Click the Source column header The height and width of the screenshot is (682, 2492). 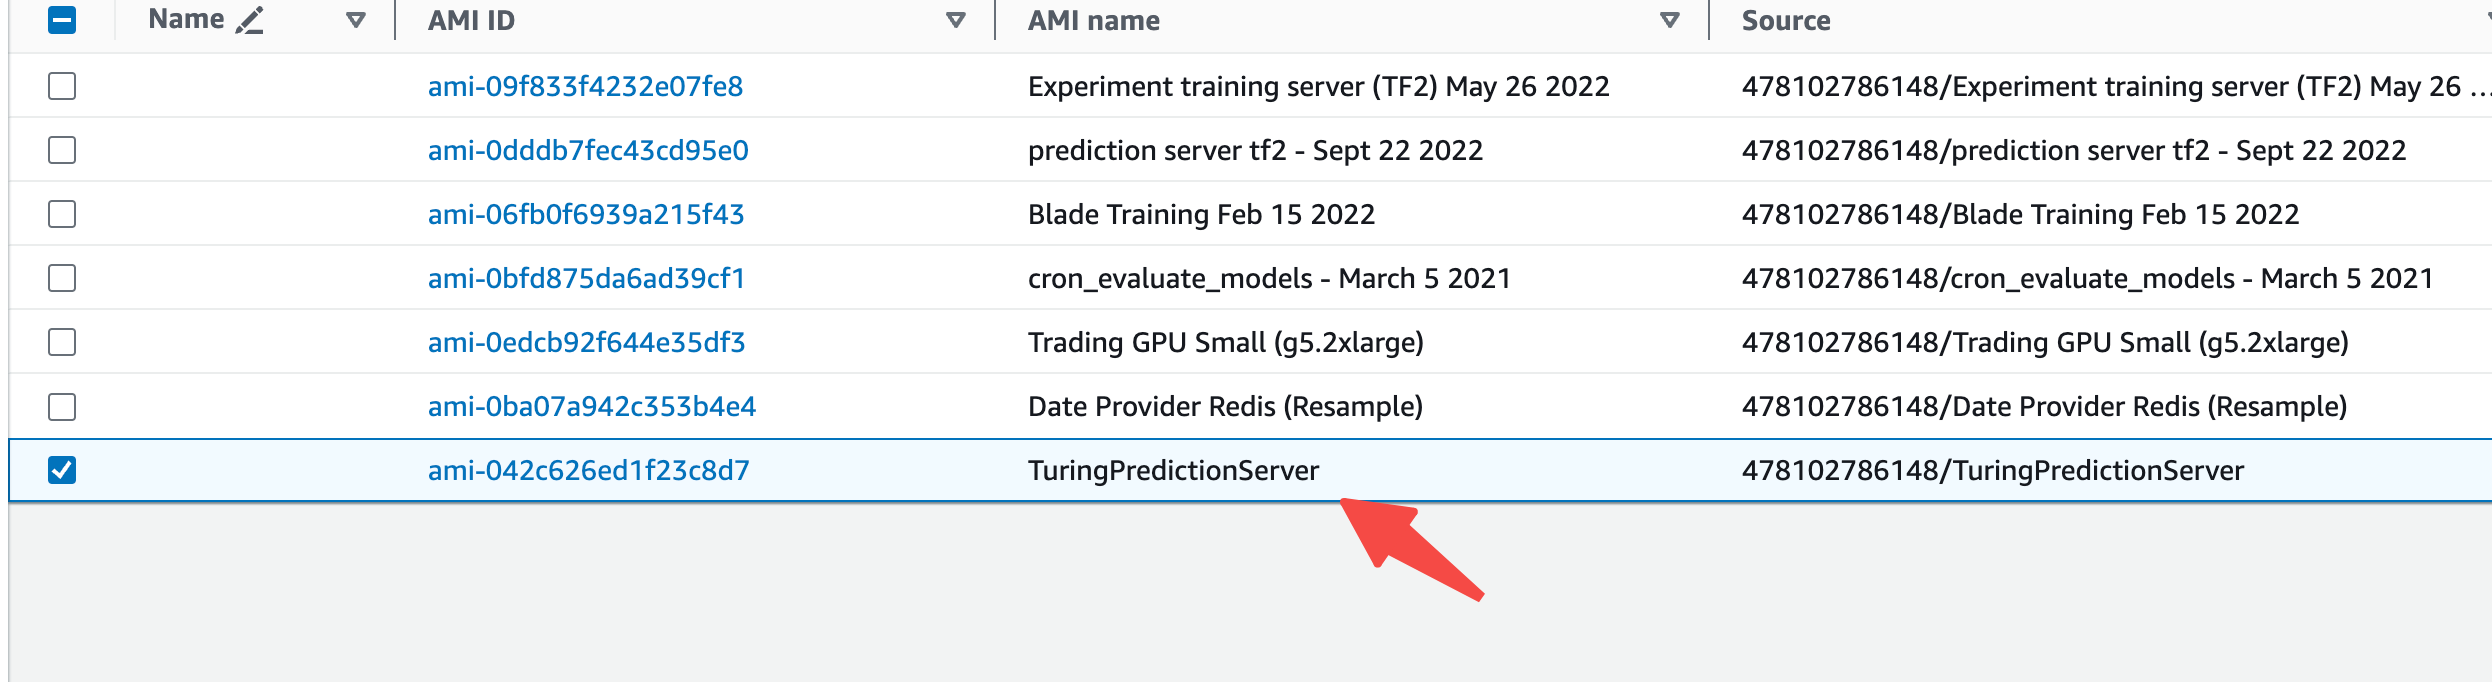[x=1786, y=20]
